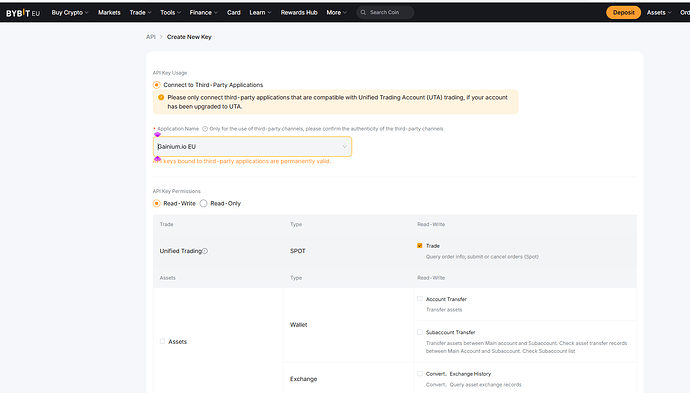Click the Exchange type cell
The width and height of the screenshot is (690, 393).
tap(303, 379)
